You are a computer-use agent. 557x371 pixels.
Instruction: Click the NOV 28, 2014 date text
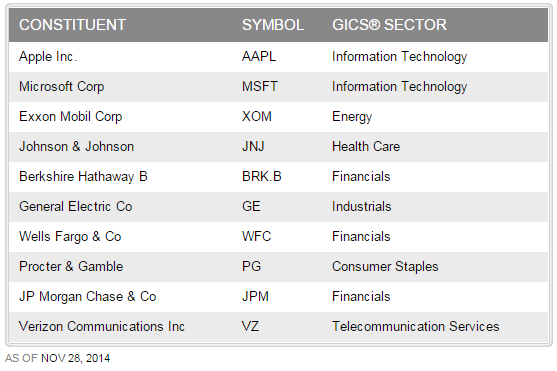click(x=75, y=358)
